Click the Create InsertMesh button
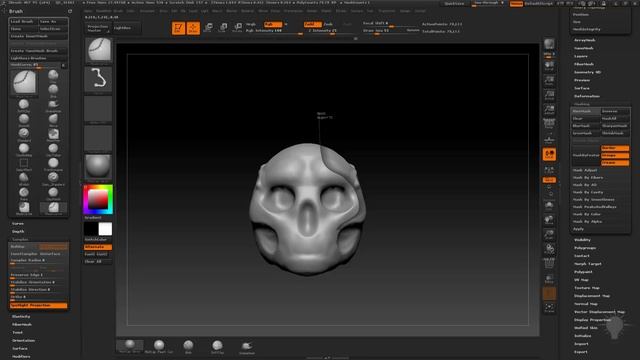Screen dimensions: 640x360 pos(39,36)
